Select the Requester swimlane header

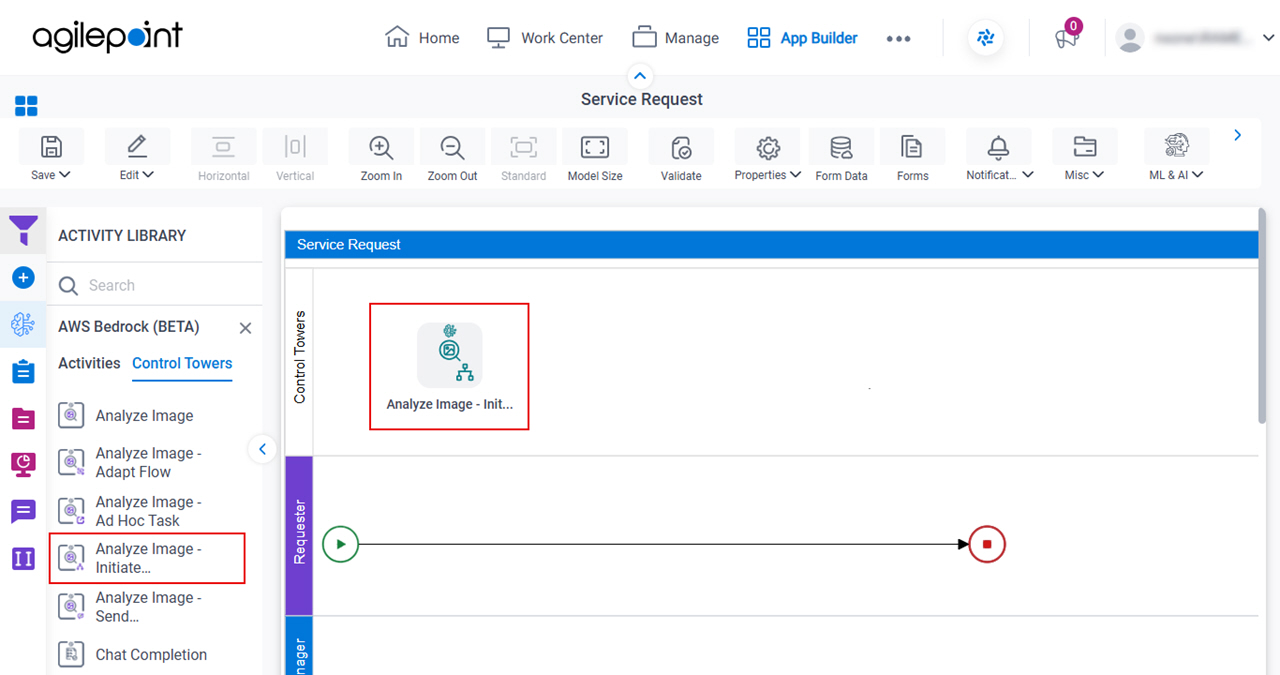pyautogui.click(x=299, y=535)
